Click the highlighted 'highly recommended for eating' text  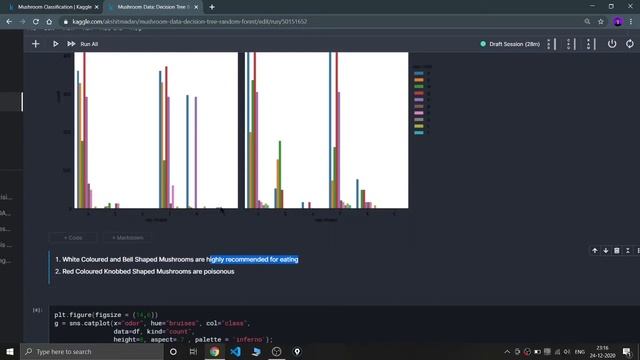coord(253,260)
